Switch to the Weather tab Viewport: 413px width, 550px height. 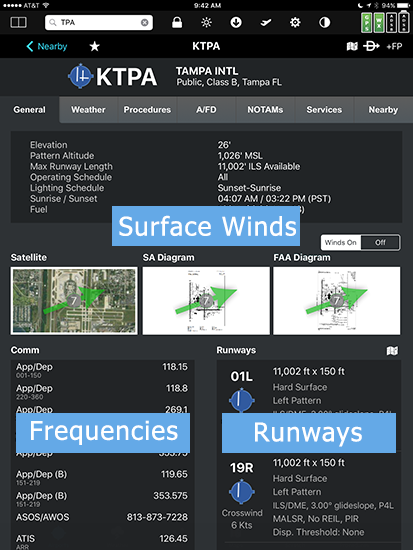pyautogui.click(x=88, y=110)
